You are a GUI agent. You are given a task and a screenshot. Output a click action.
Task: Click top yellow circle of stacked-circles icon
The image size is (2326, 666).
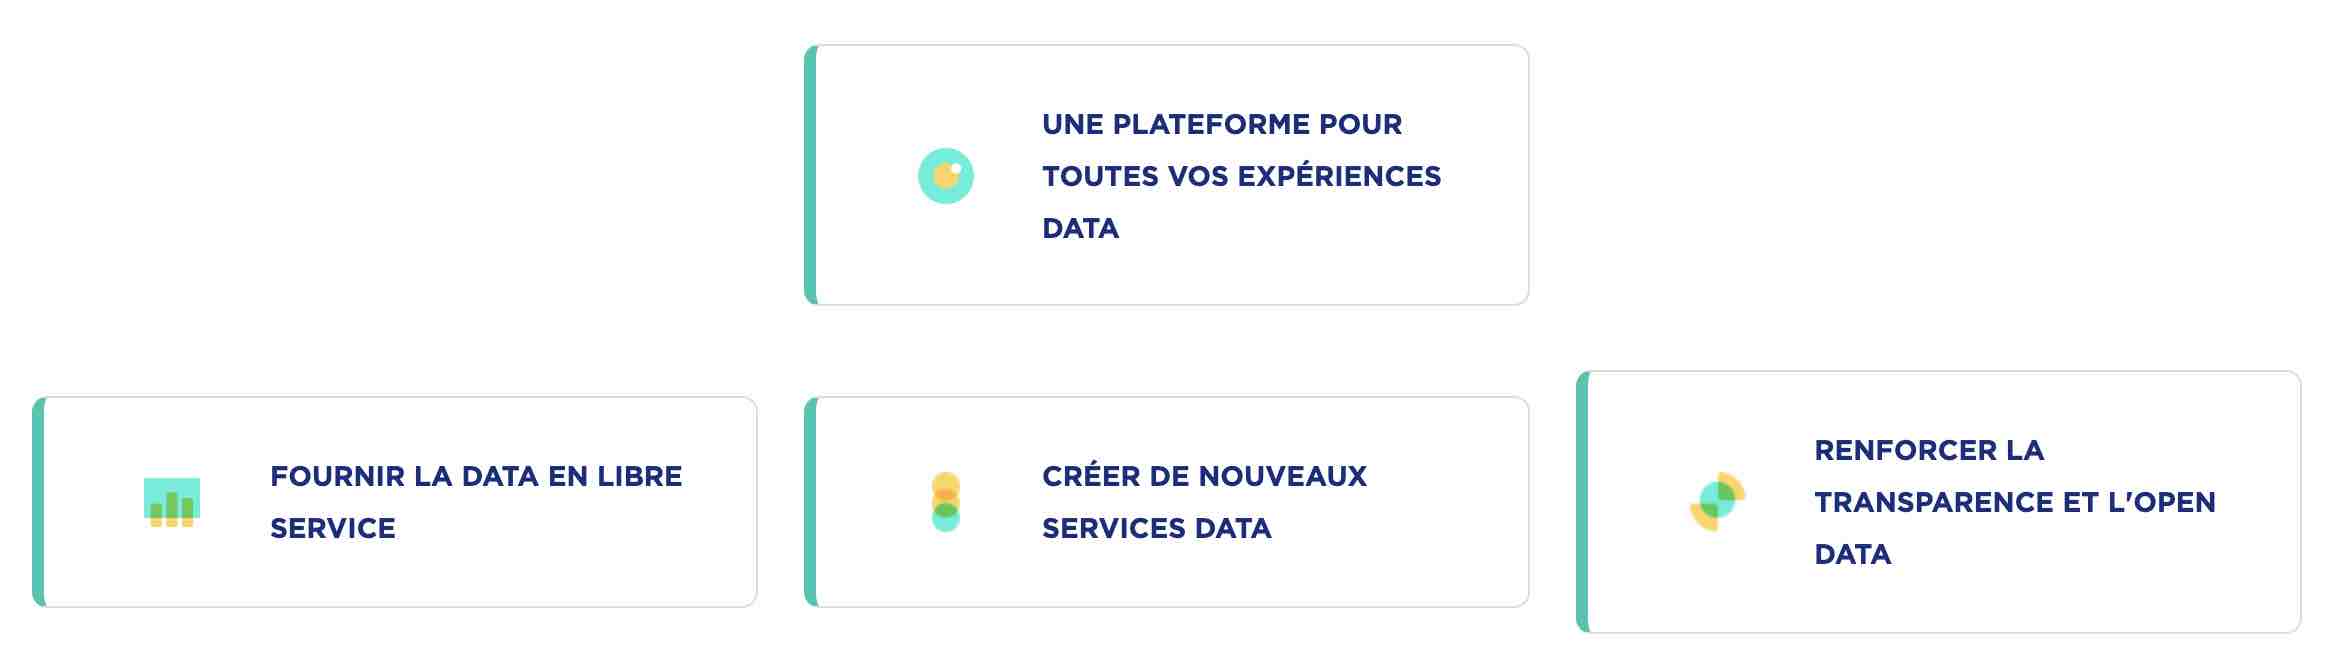click(945, 483)
